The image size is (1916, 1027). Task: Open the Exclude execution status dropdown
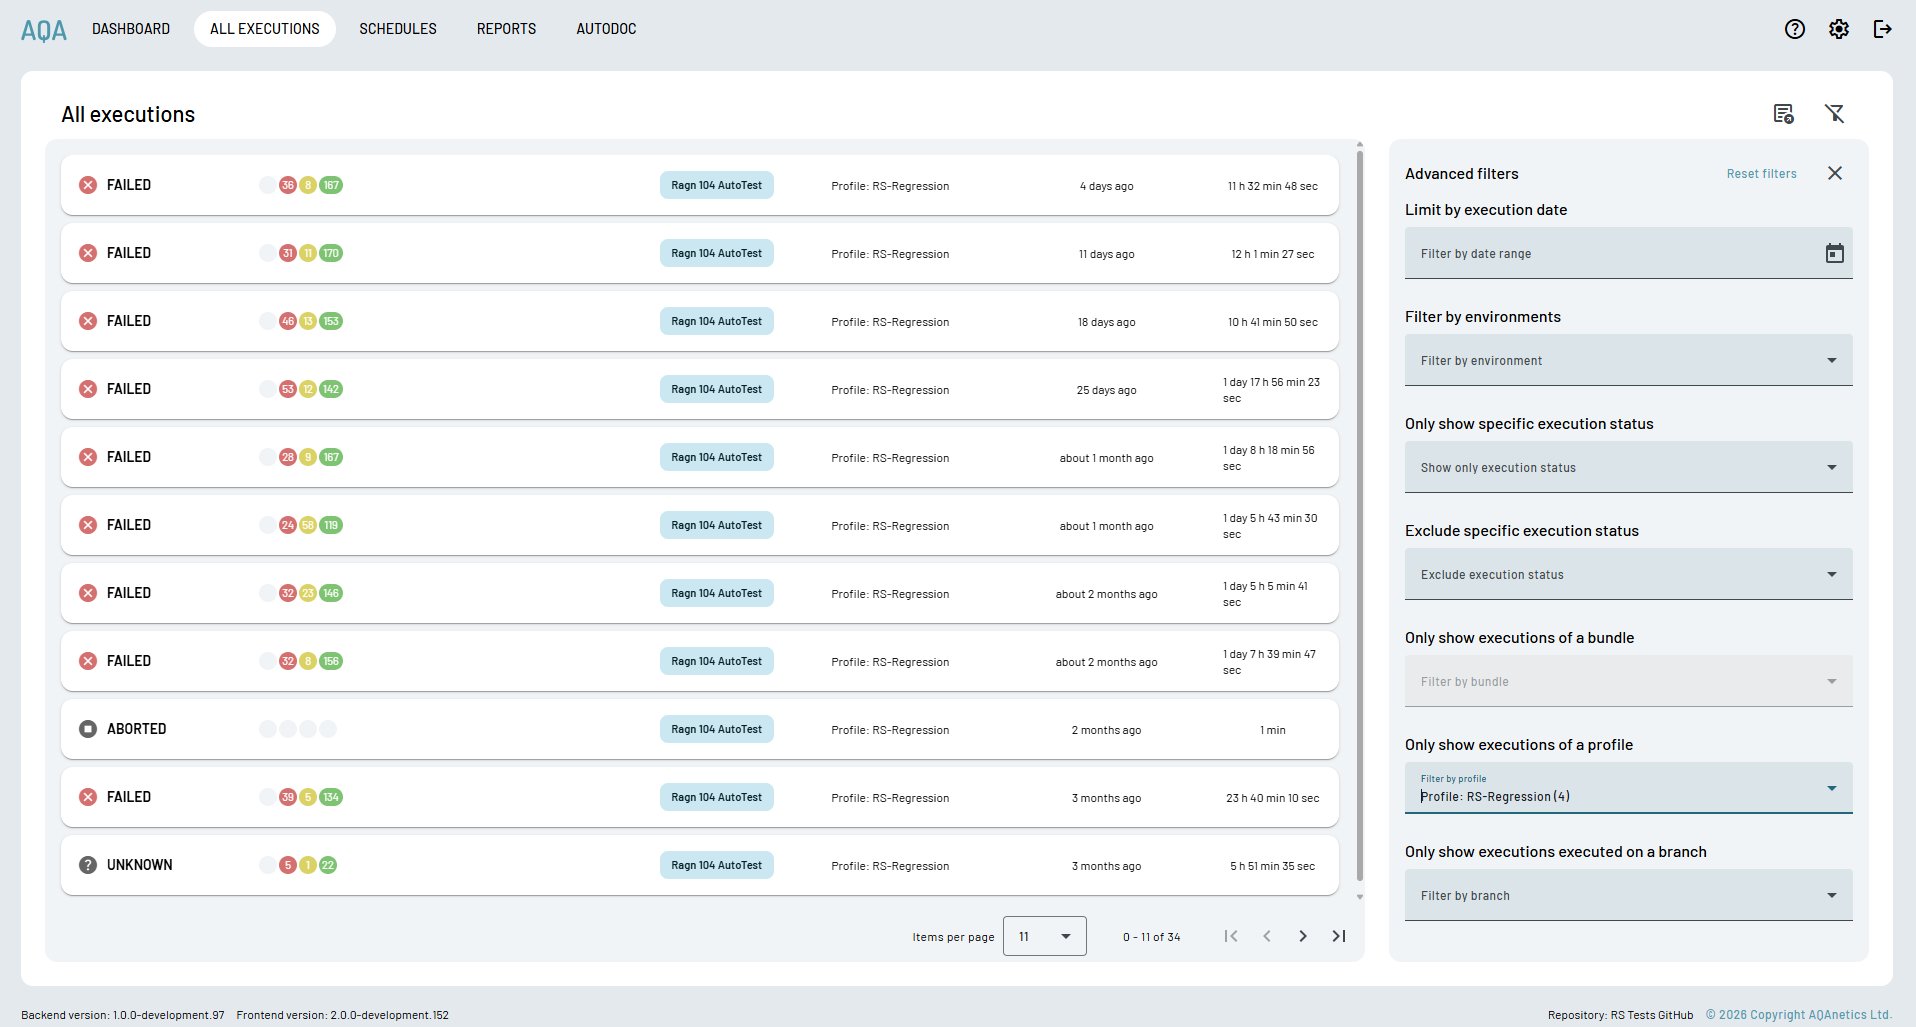point(1628,574)
